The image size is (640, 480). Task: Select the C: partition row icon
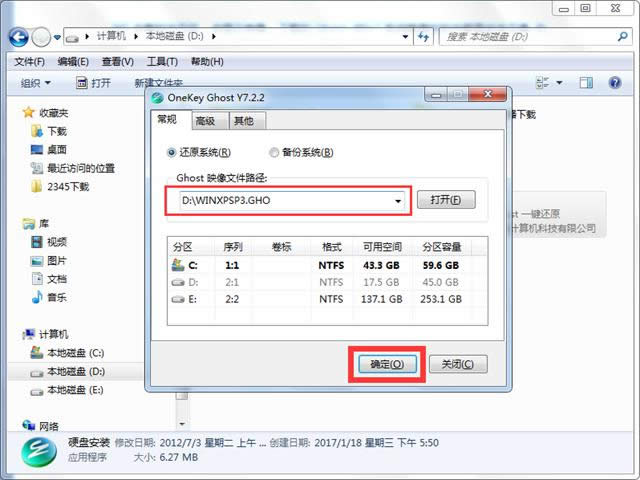[178, 266]
